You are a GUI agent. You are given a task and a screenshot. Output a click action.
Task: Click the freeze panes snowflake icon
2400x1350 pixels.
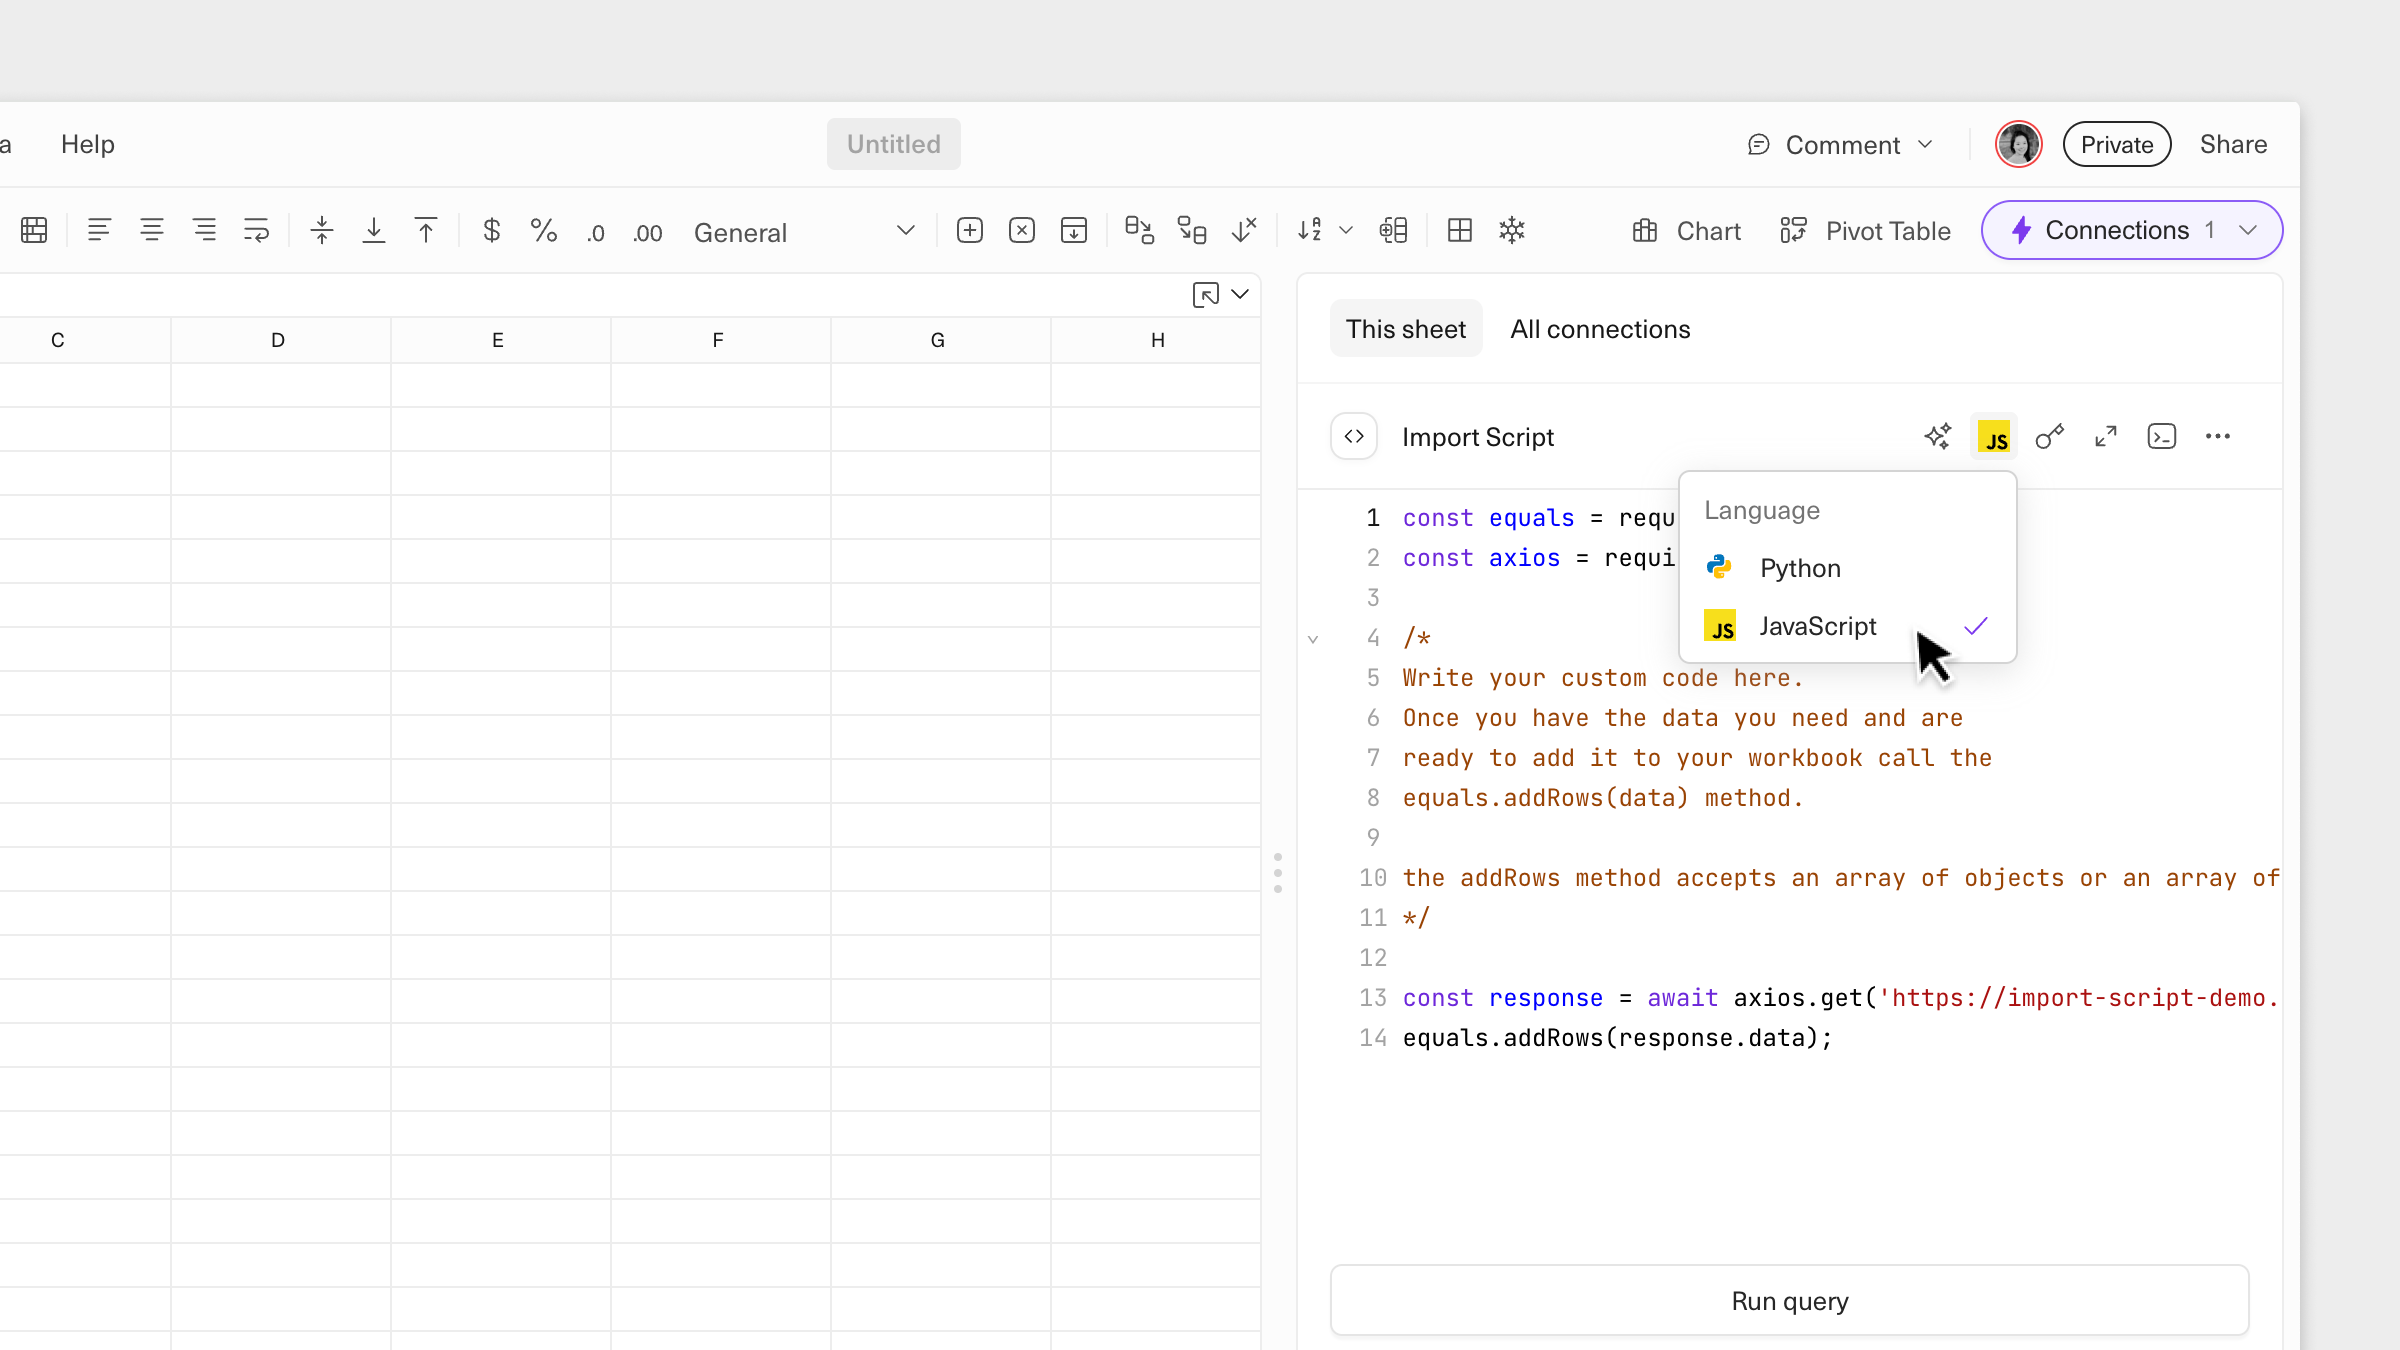point(1511,230)
